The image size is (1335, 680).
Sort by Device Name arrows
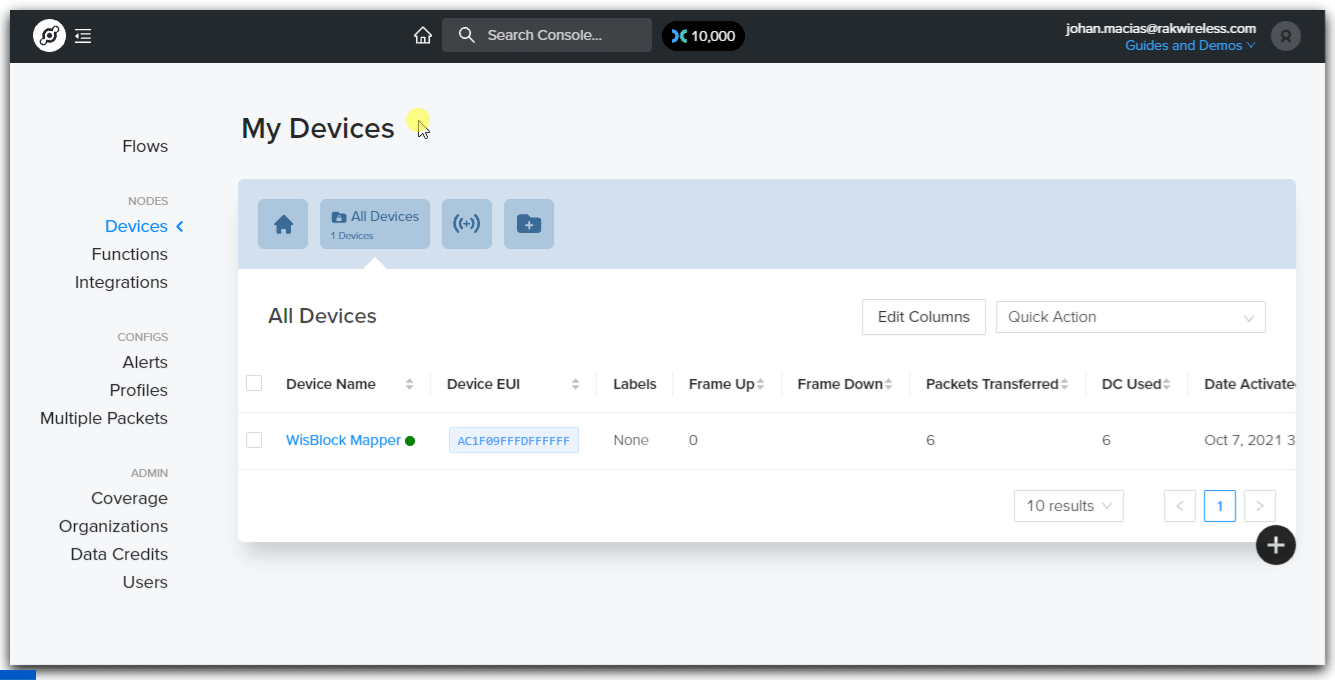tap(409, 385)
